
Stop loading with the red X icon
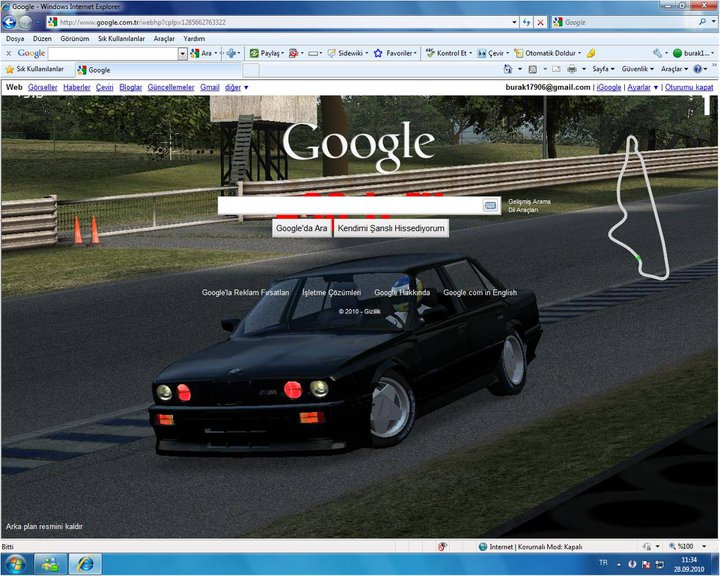540,22
